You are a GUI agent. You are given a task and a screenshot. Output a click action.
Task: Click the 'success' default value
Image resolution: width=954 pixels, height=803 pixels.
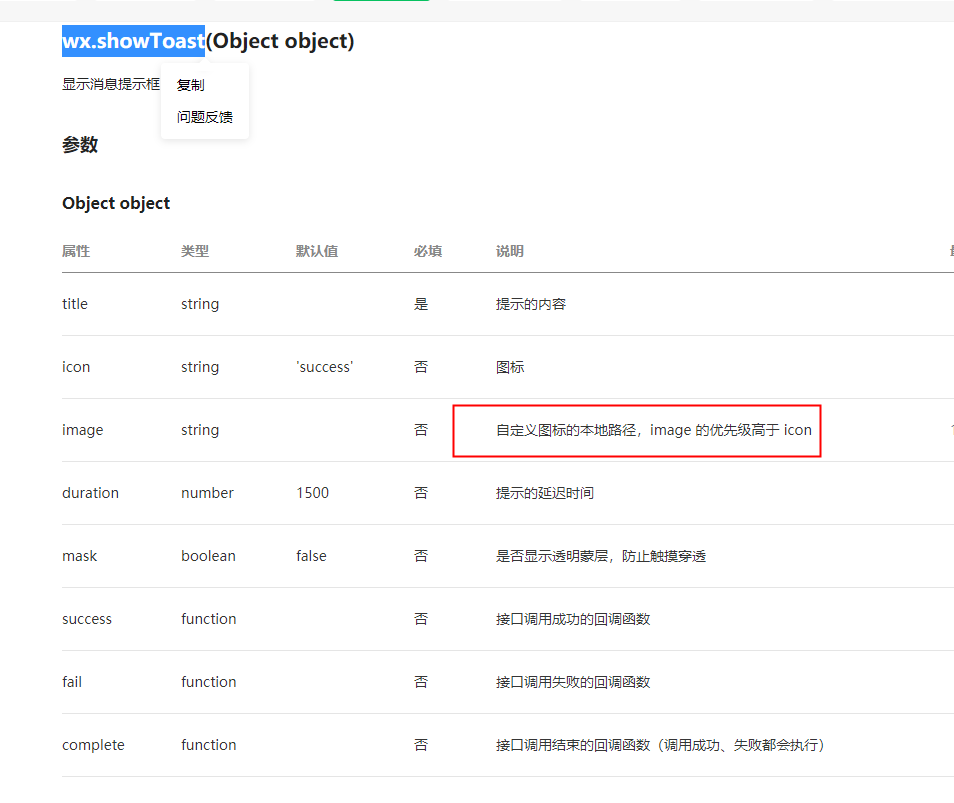click(325, 367)
